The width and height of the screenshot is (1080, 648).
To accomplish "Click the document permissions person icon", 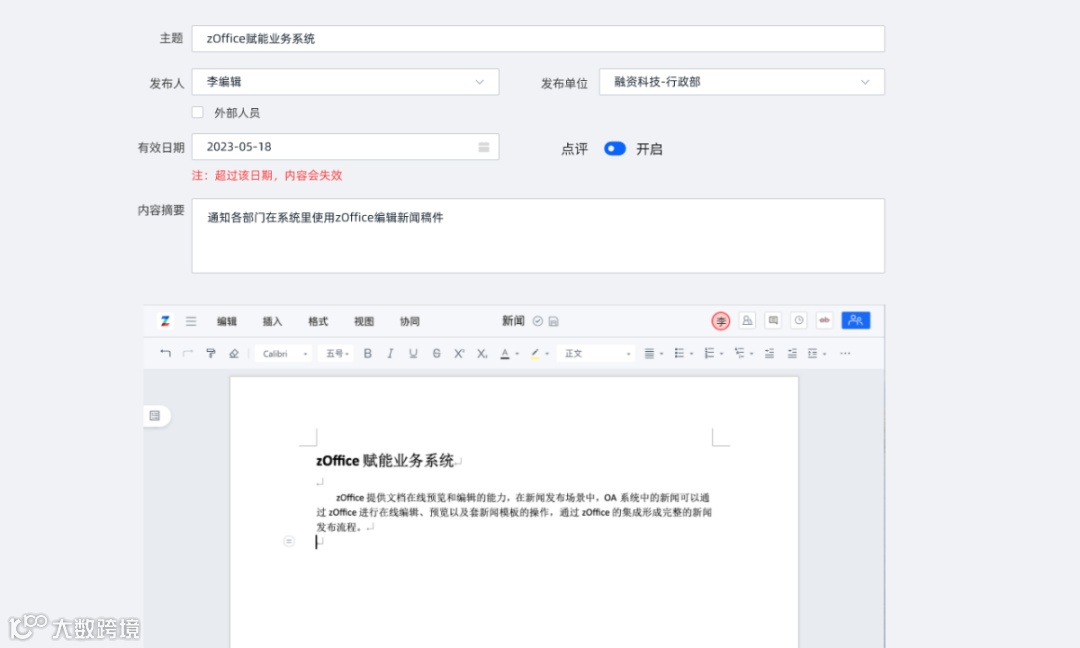I will coord(747,320).
